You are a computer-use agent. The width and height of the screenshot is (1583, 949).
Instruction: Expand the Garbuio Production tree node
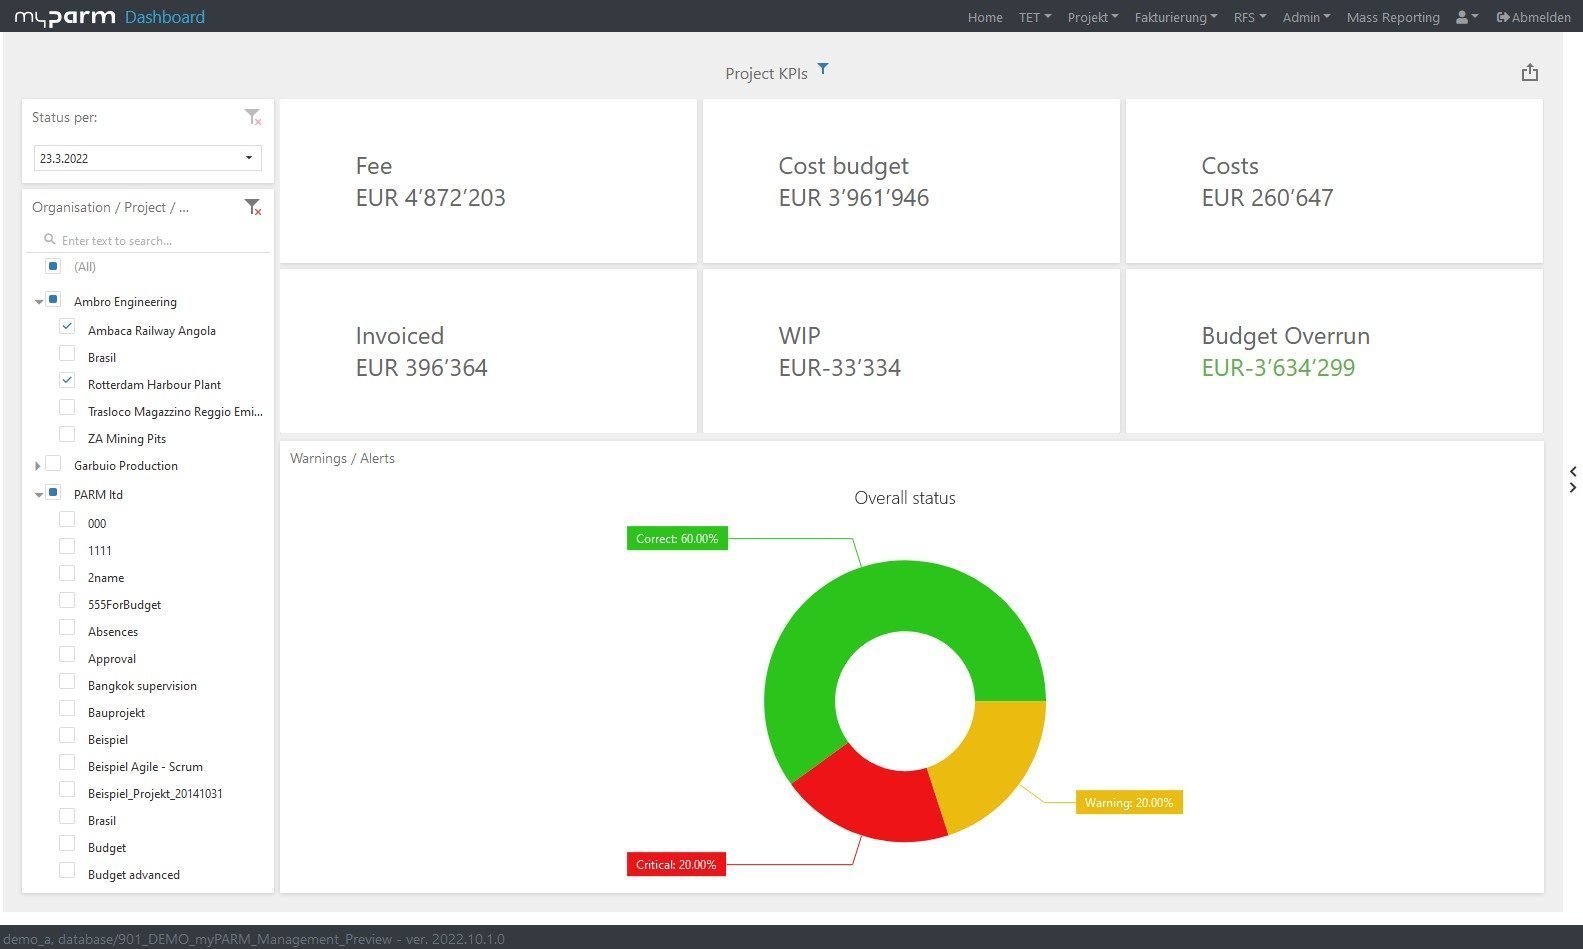pos(38,466)
